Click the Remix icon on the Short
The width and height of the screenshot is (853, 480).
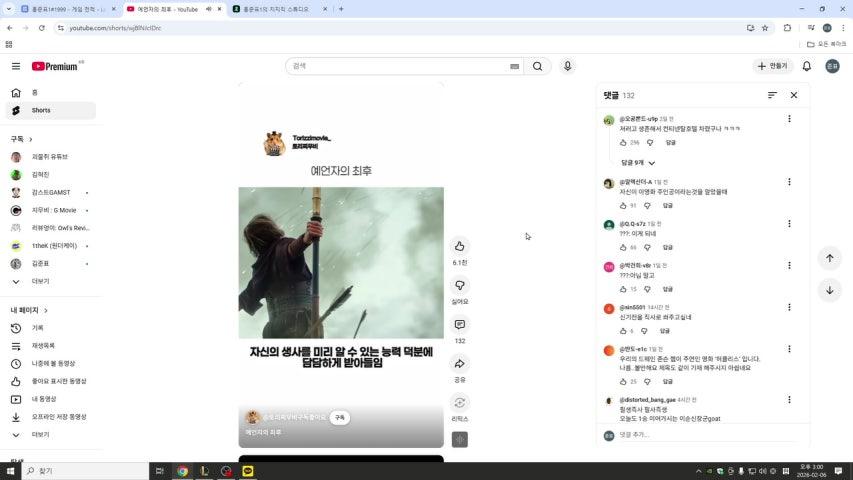(459, 403)
